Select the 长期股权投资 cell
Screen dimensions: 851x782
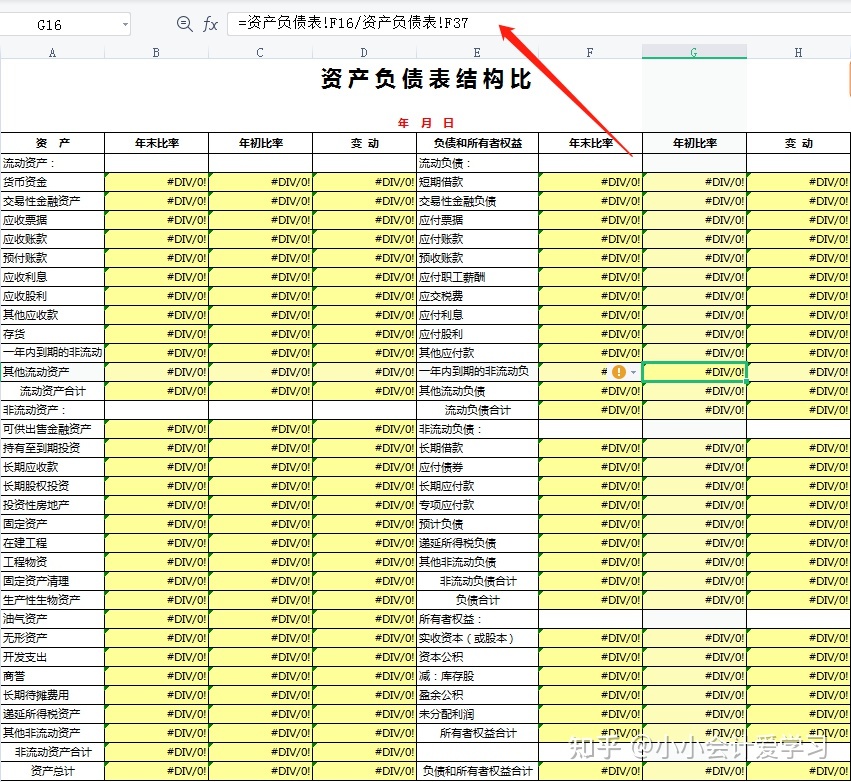[x=52, y=486]
